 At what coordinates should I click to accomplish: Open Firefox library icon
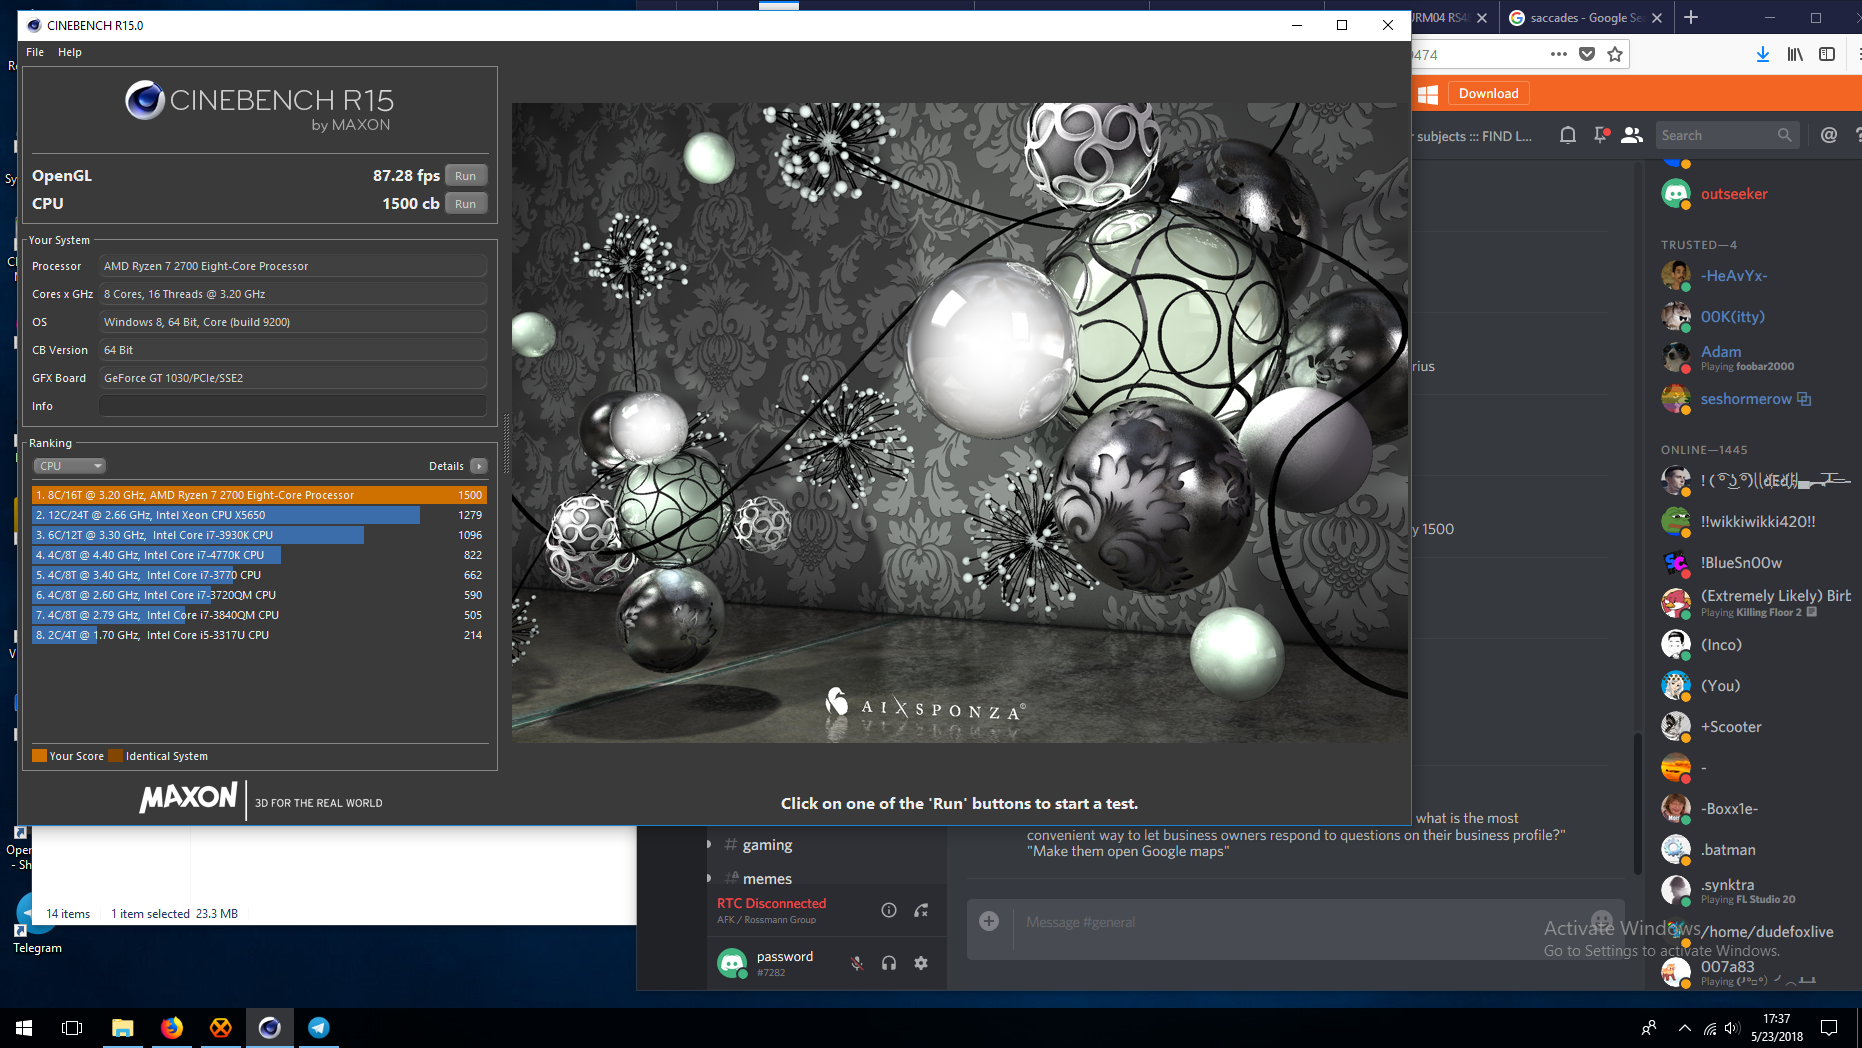[x=1795, y=55]
